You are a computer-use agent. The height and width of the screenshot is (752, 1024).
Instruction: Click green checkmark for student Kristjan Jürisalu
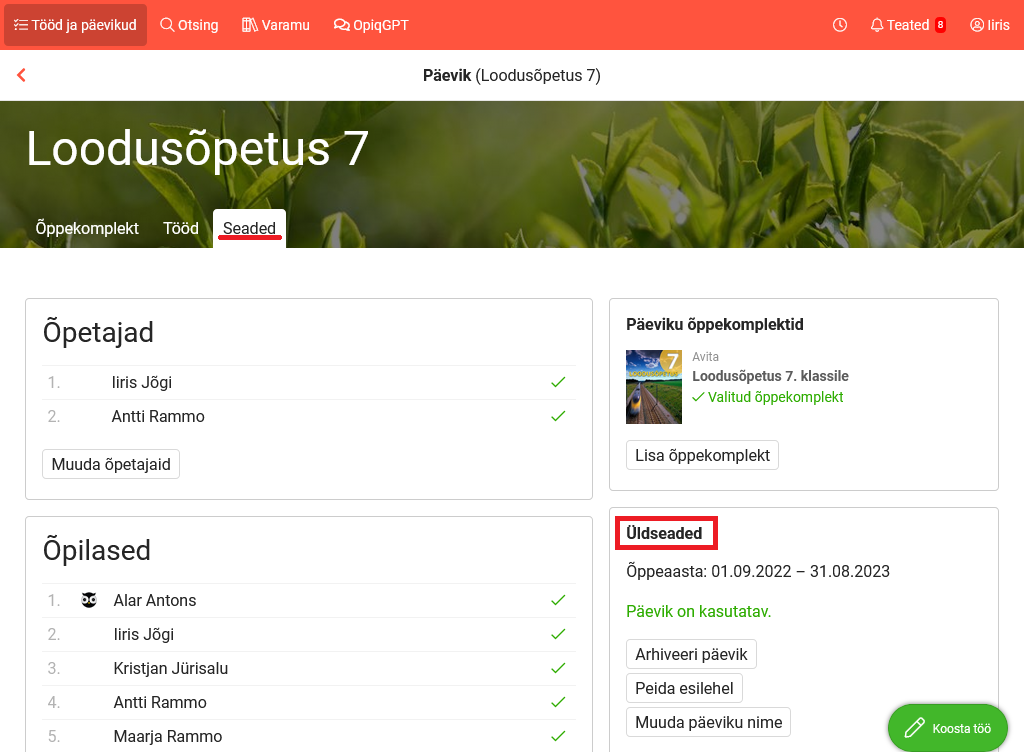click(558, 668)
